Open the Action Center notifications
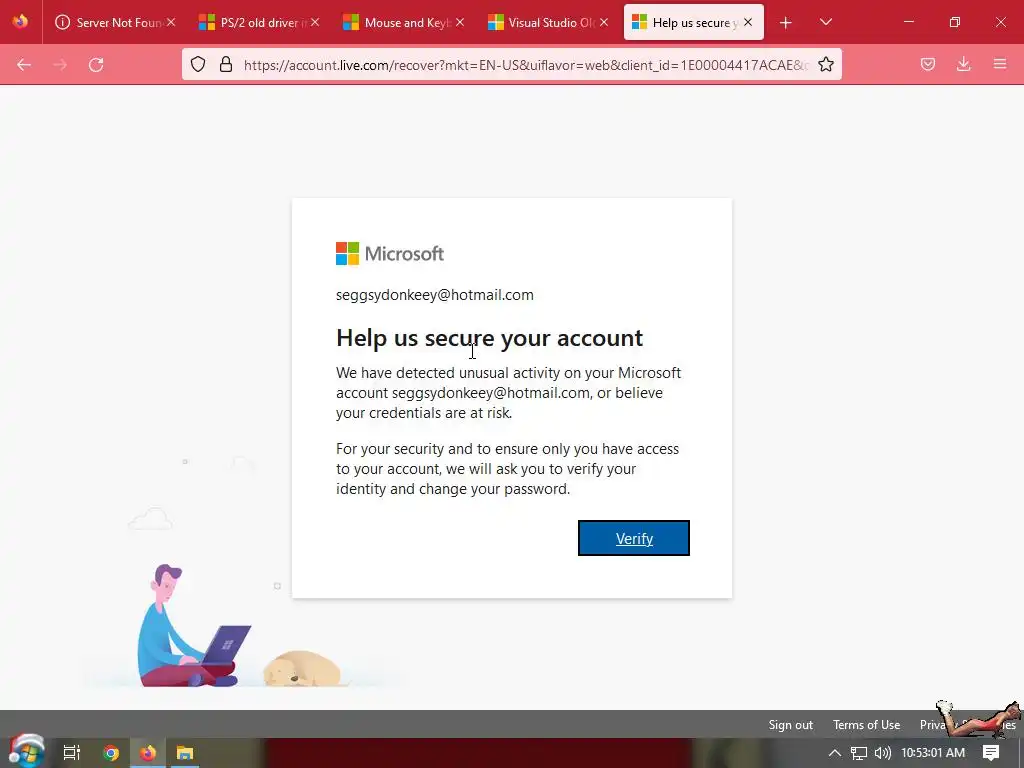The width and height of the screenshot is (1024, 768). point(991,753)
